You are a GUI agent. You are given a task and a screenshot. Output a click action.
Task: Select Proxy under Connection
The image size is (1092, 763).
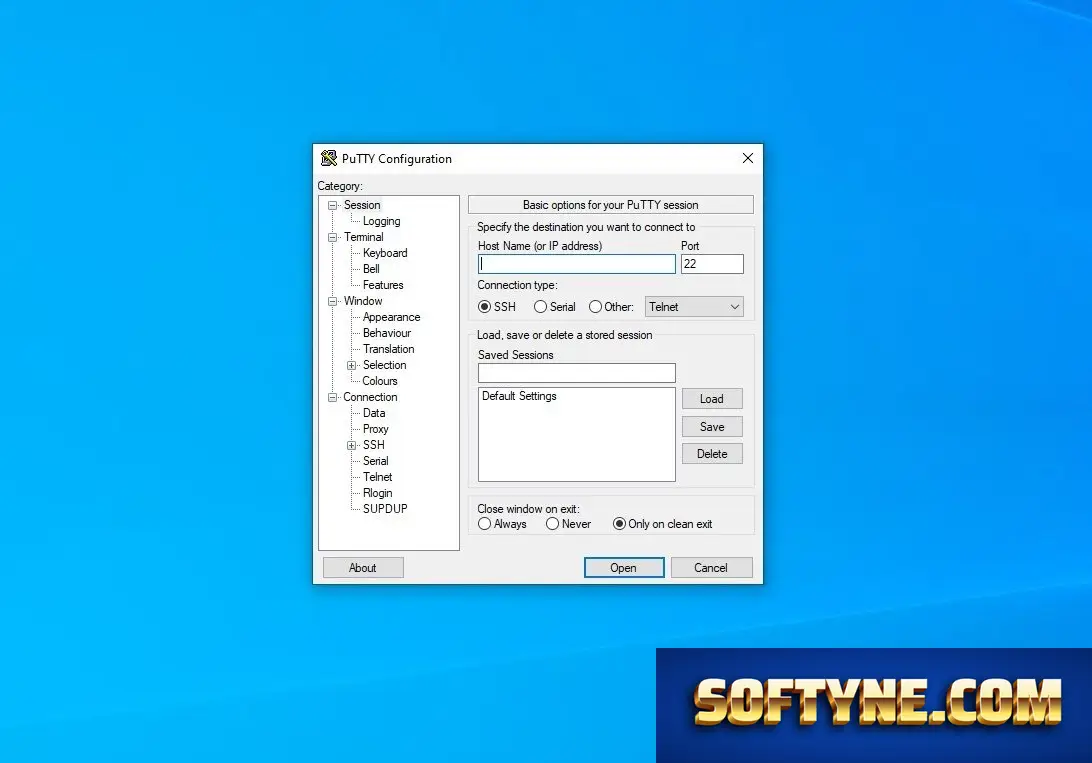375,430
